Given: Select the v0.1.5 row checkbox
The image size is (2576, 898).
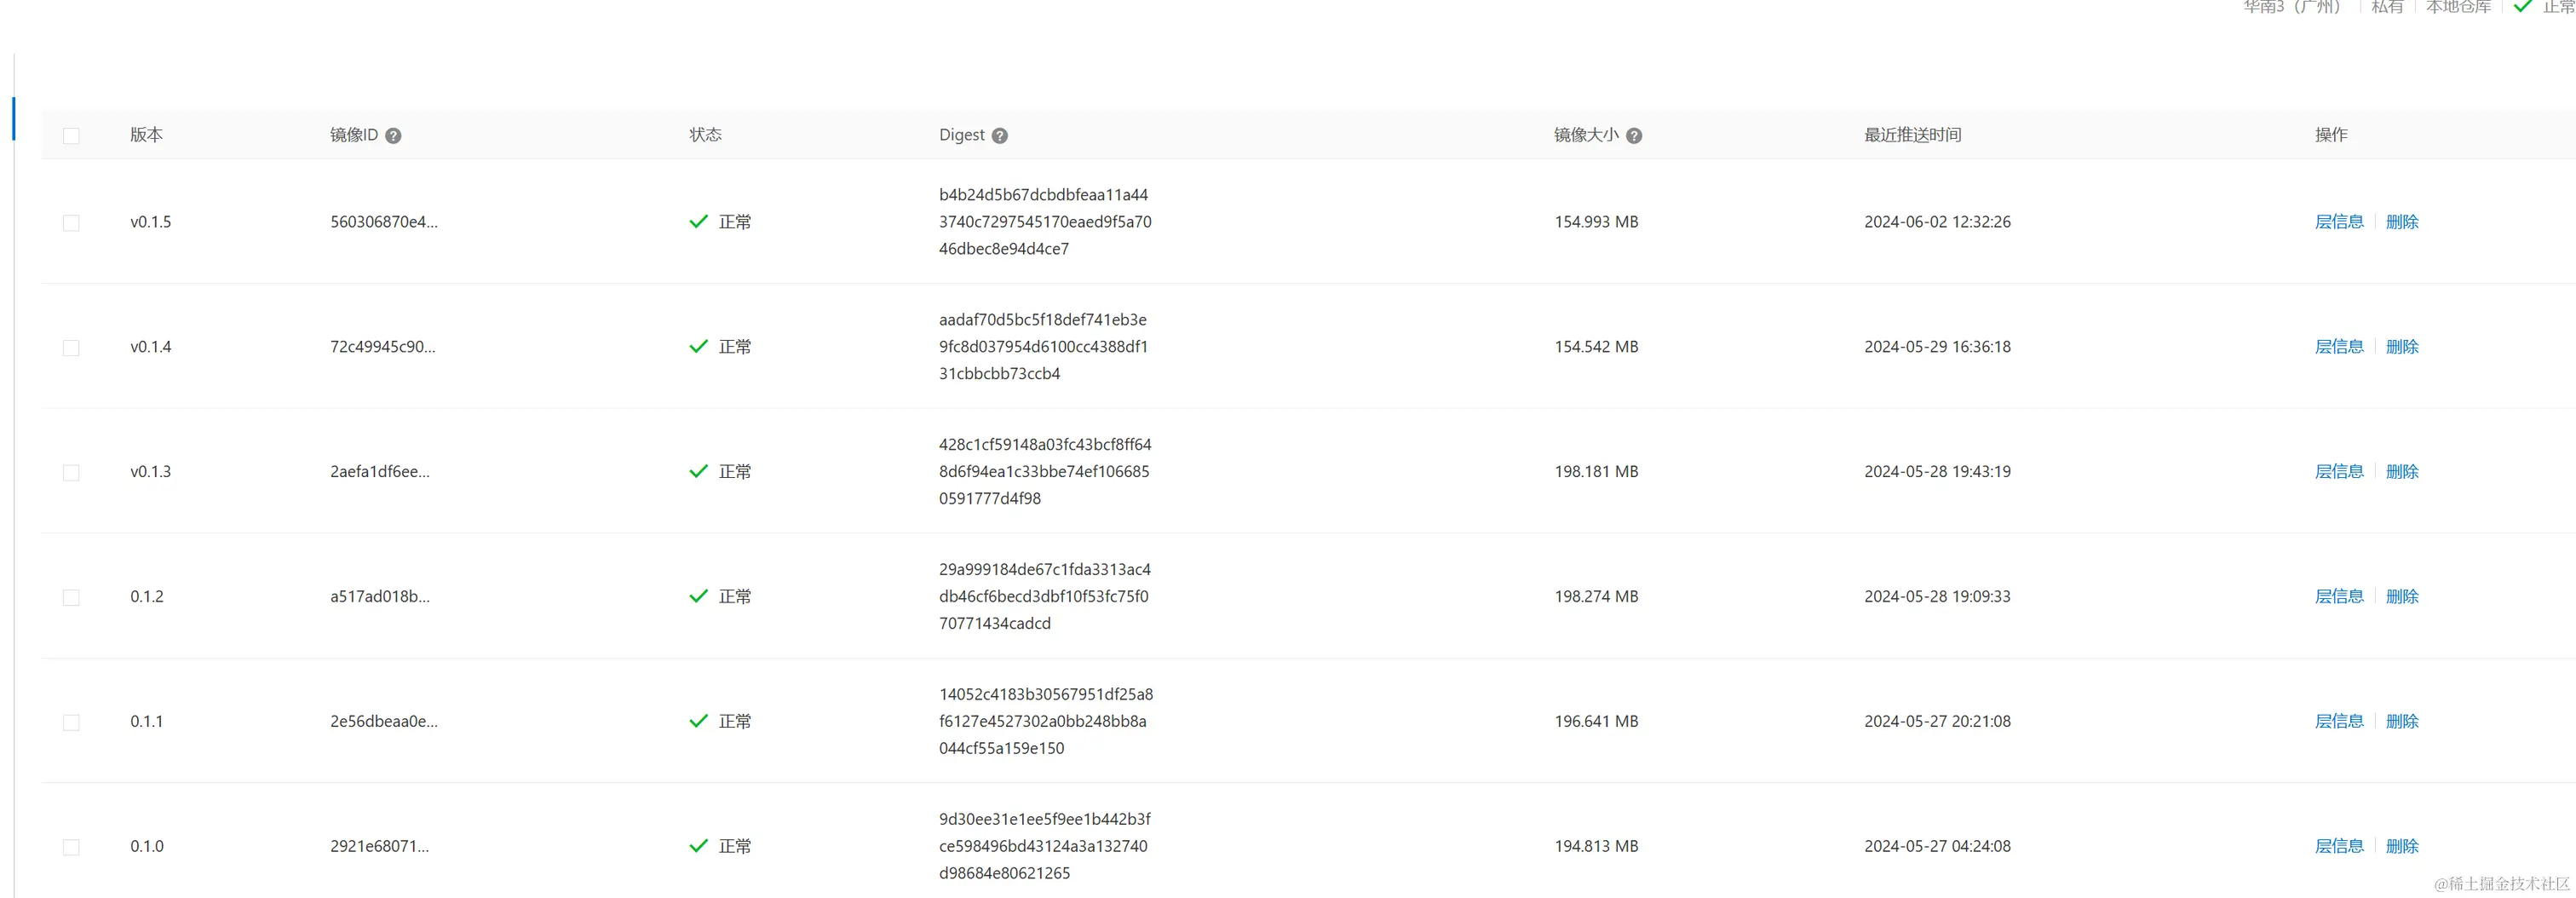Looking at the screenshot, I should (71, 223).
